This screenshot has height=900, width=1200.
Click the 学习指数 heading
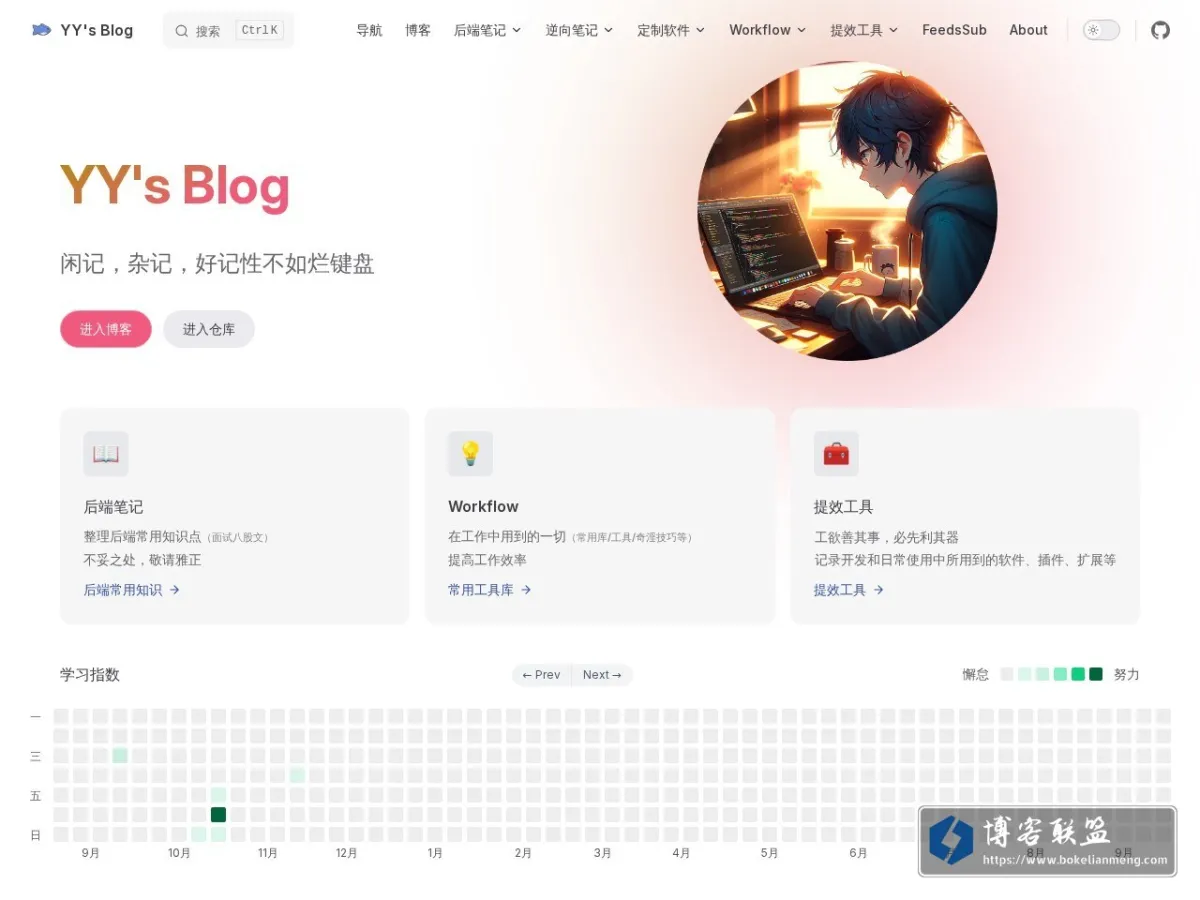(x=90, y=675)
